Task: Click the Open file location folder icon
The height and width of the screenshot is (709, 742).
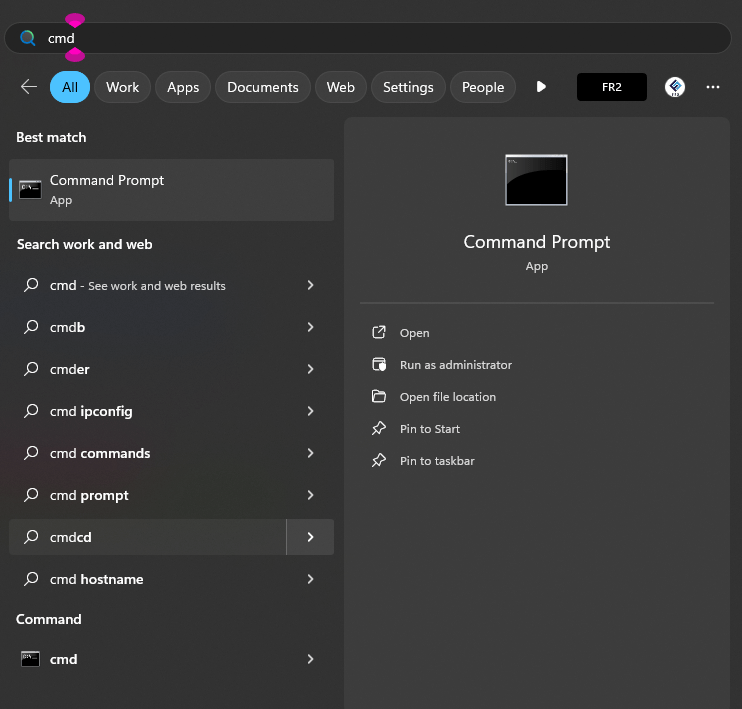Action: tap(379, 397)
